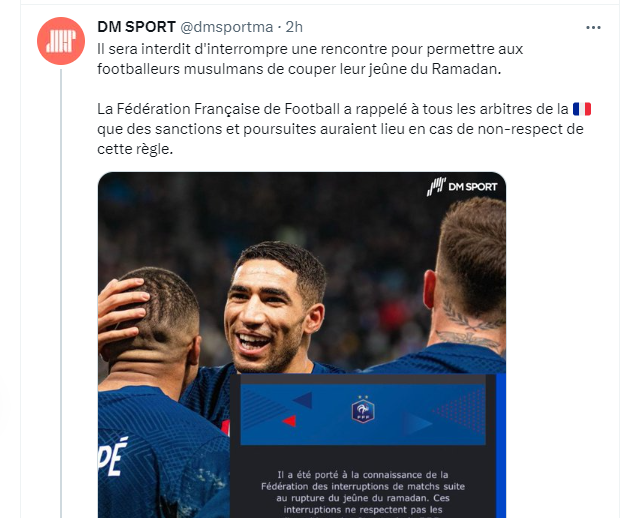
Task: Click the DM SPORT profile avatar
Action: click(x=61, y=41)
